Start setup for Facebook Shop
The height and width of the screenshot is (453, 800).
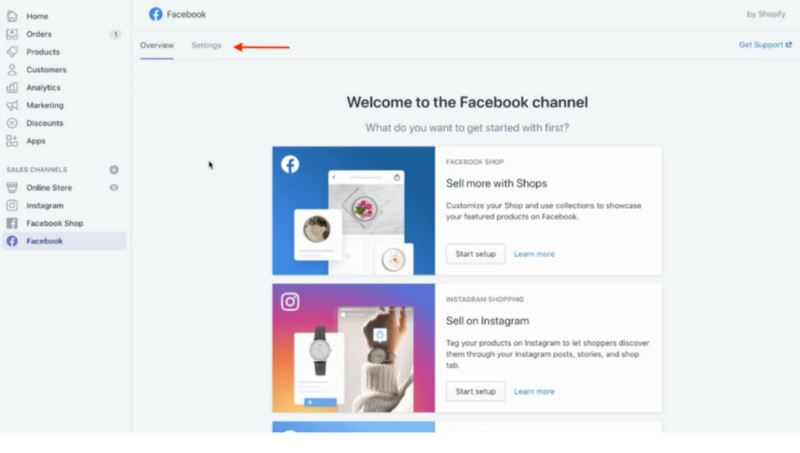click(x=476, y=254)
